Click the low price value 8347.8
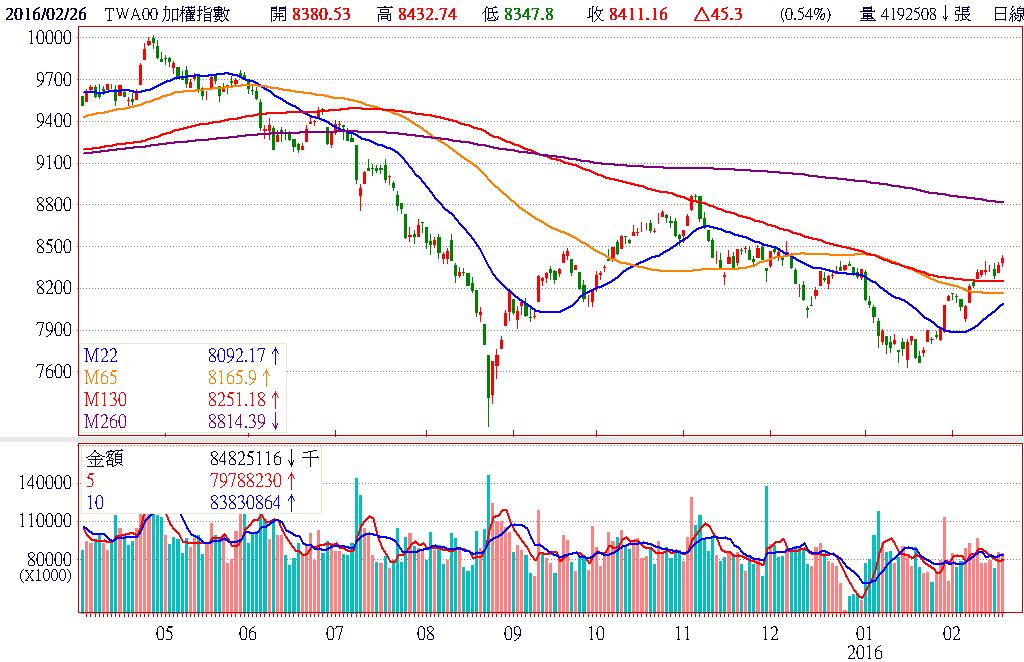 pyautogui.click(x=528, y=13)
